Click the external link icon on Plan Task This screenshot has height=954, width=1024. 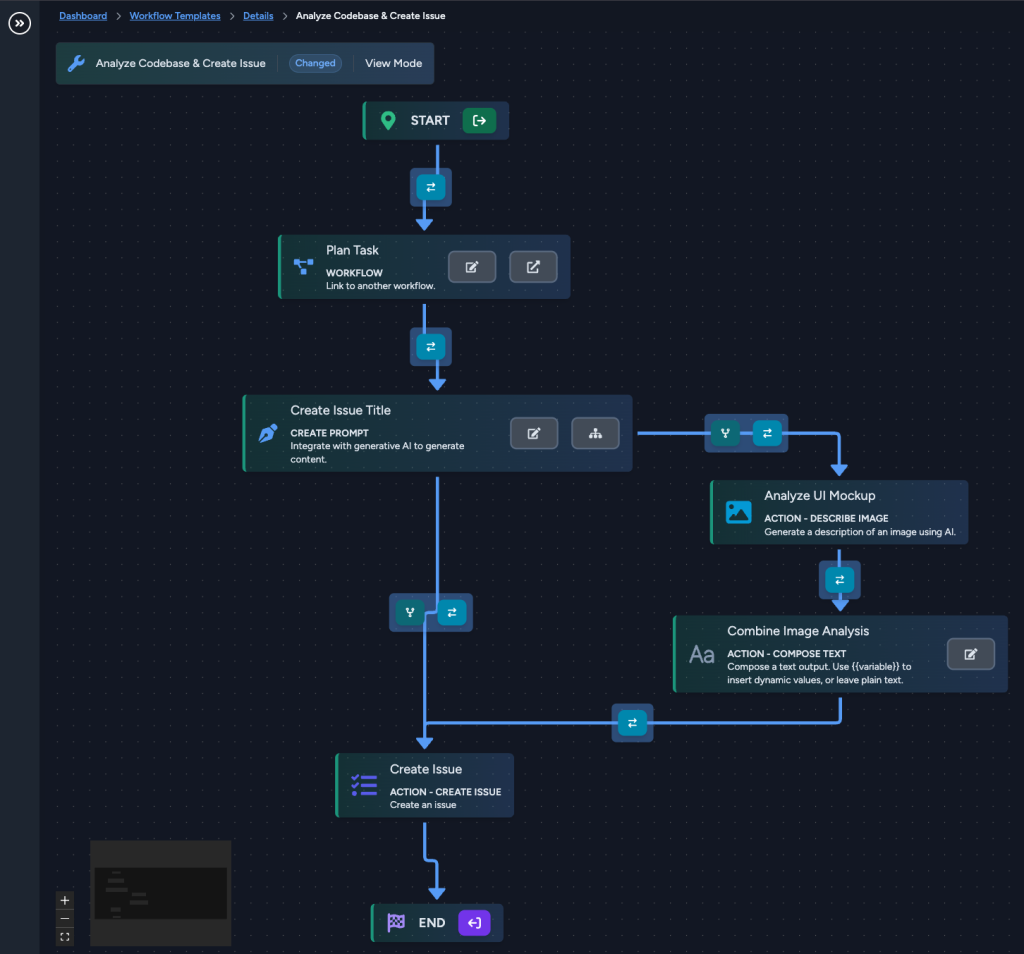pyautogui.click(x=533, y=266)
